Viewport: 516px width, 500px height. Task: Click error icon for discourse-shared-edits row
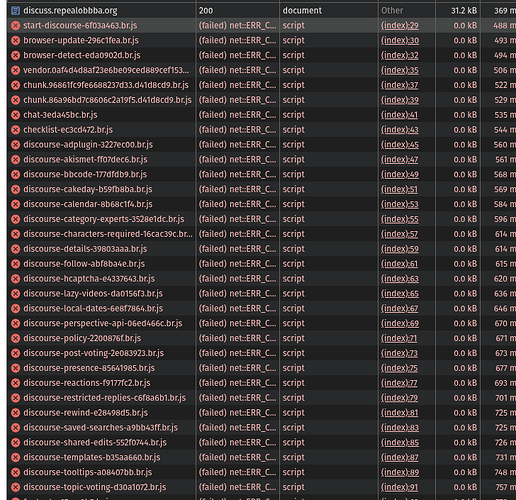point(15,443)
